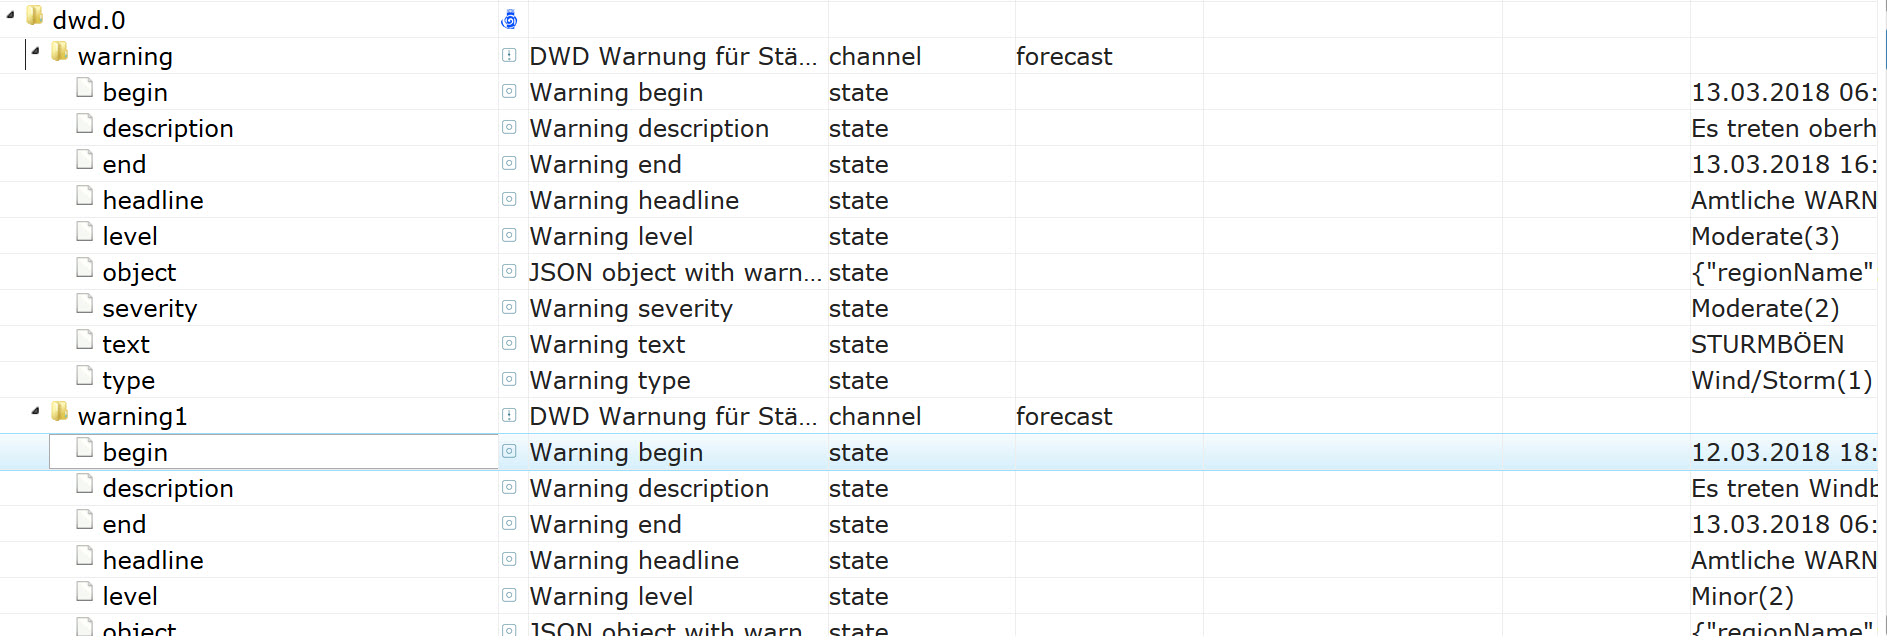The image size is (1887, 644).
Task: Click the Moderate(3) level value
Action: [1764, 237]
